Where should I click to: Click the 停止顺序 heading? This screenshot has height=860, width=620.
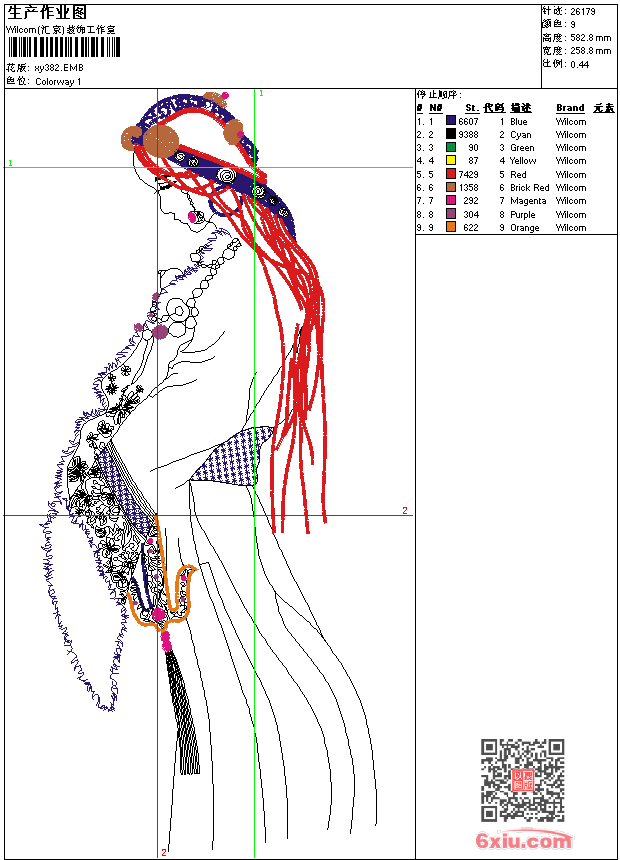(439, 95)
